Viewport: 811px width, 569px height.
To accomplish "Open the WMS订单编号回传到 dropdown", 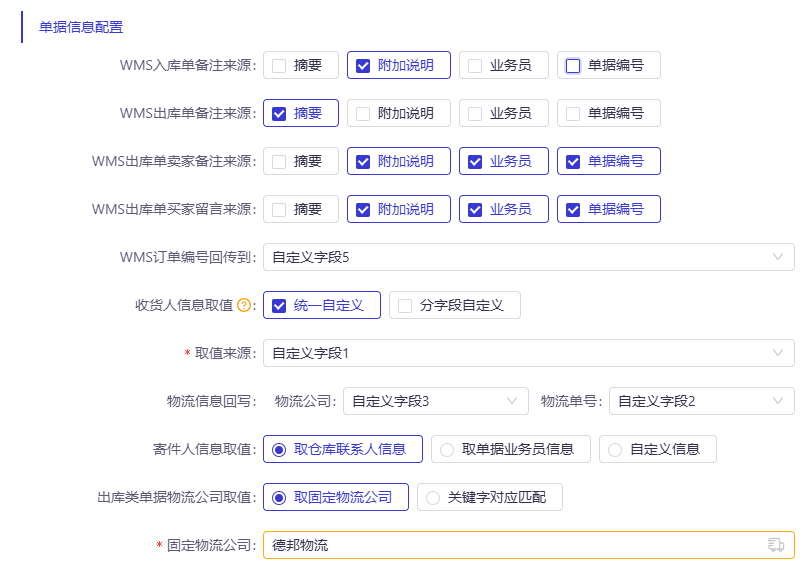I will click(x=529, y=257).
